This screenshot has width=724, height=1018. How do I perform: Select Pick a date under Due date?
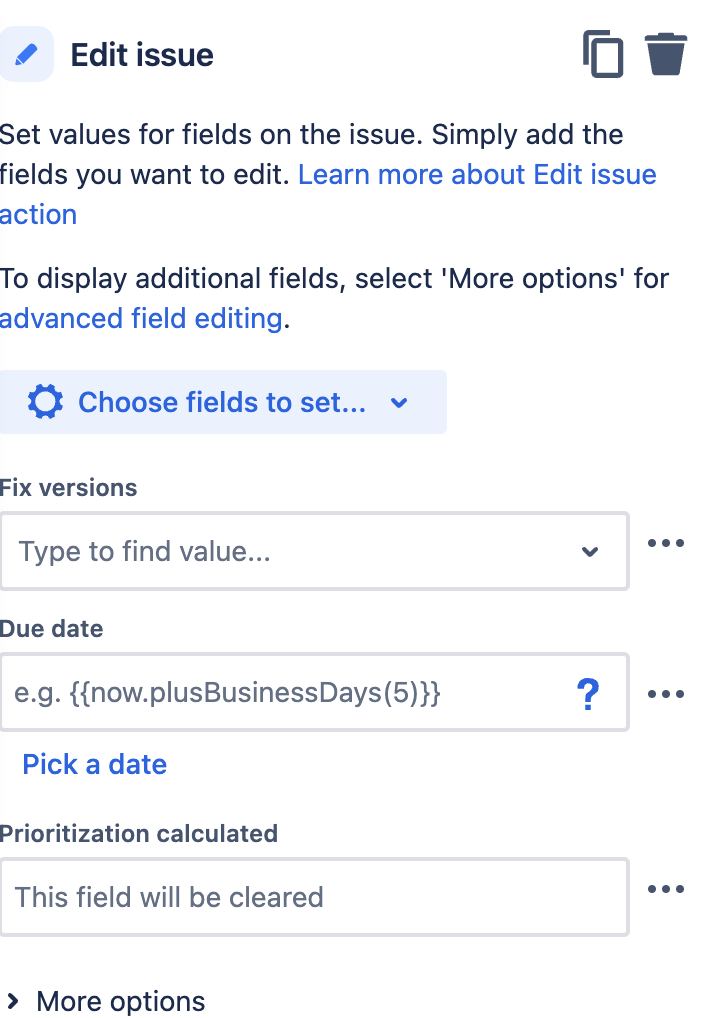click(x=93, y=764)
